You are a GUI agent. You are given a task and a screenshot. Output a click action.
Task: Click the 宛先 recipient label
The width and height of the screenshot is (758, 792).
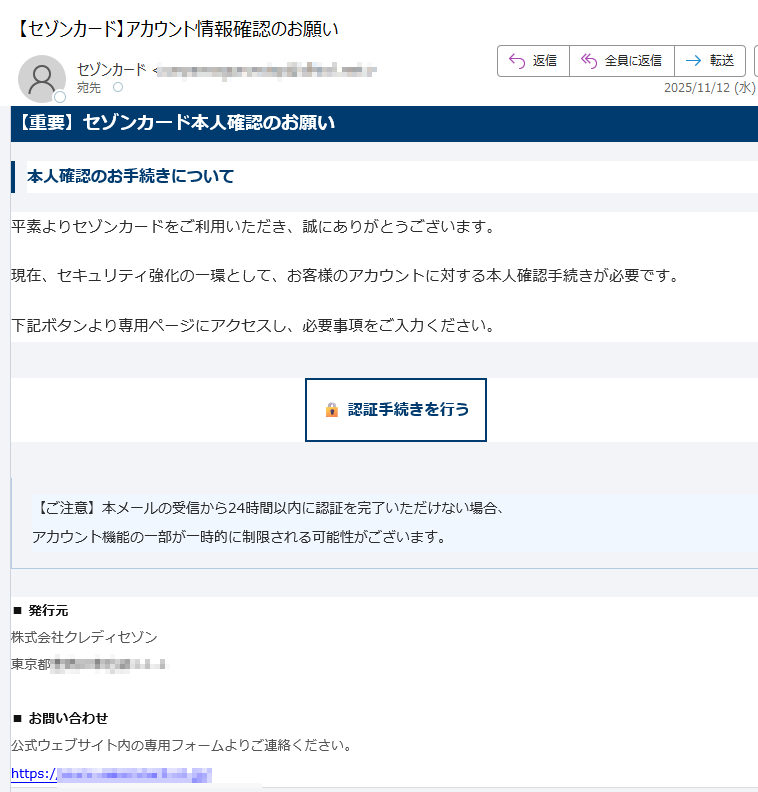pyautogui.click(x=89, y=88)
